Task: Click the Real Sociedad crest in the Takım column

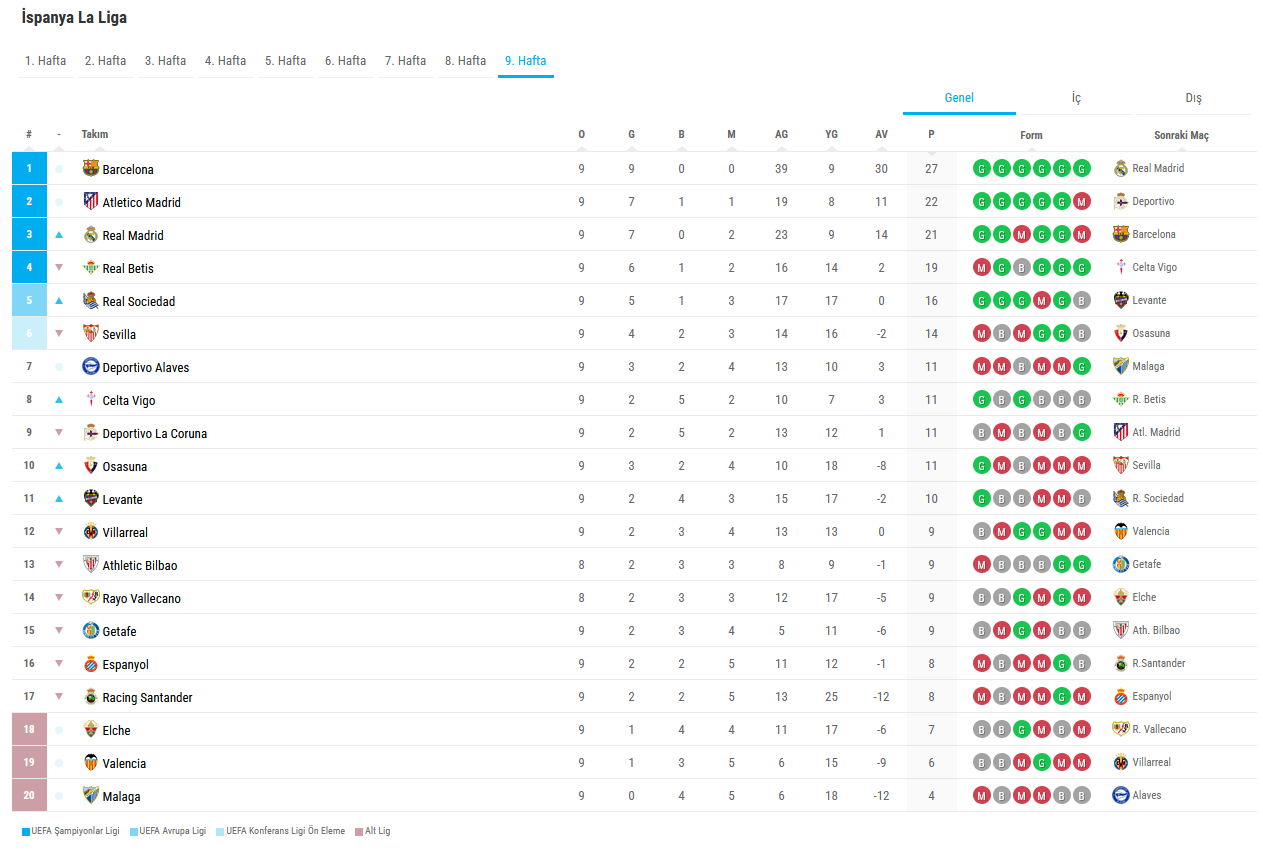Action: point(91,300)
